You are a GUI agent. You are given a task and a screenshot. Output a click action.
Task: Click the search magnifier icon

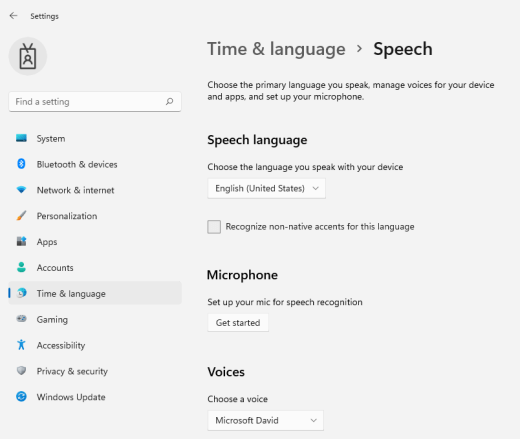click(x=169, y=101)
